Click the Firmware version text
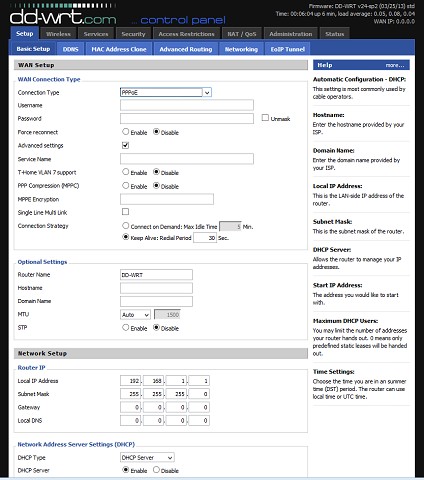Image resolution: width=424 pixels, height=480 pixels. point(362,6)
